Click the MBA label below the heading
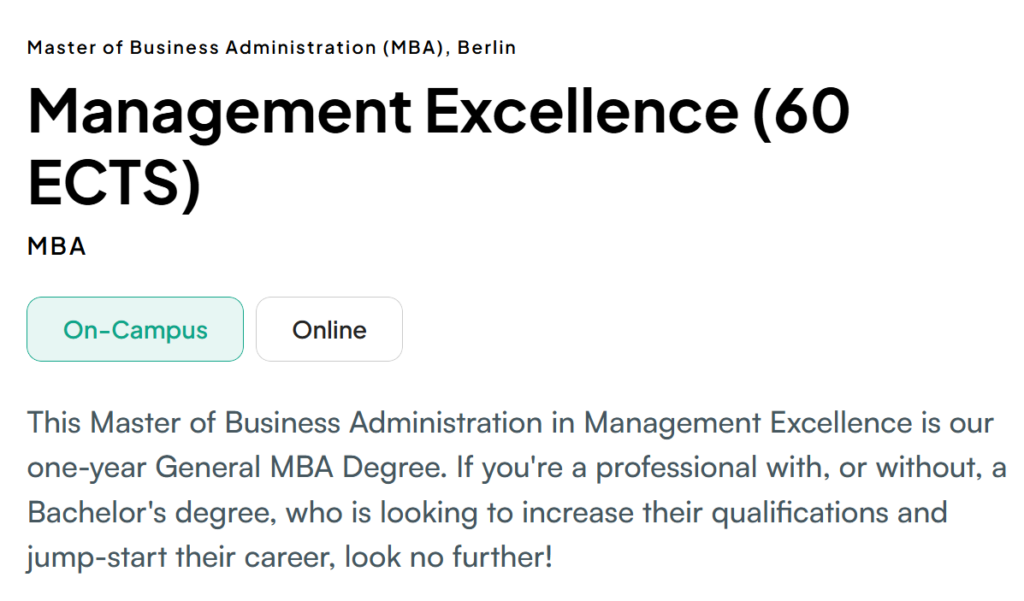The image size is (1024, 601). tap(56, 246)
